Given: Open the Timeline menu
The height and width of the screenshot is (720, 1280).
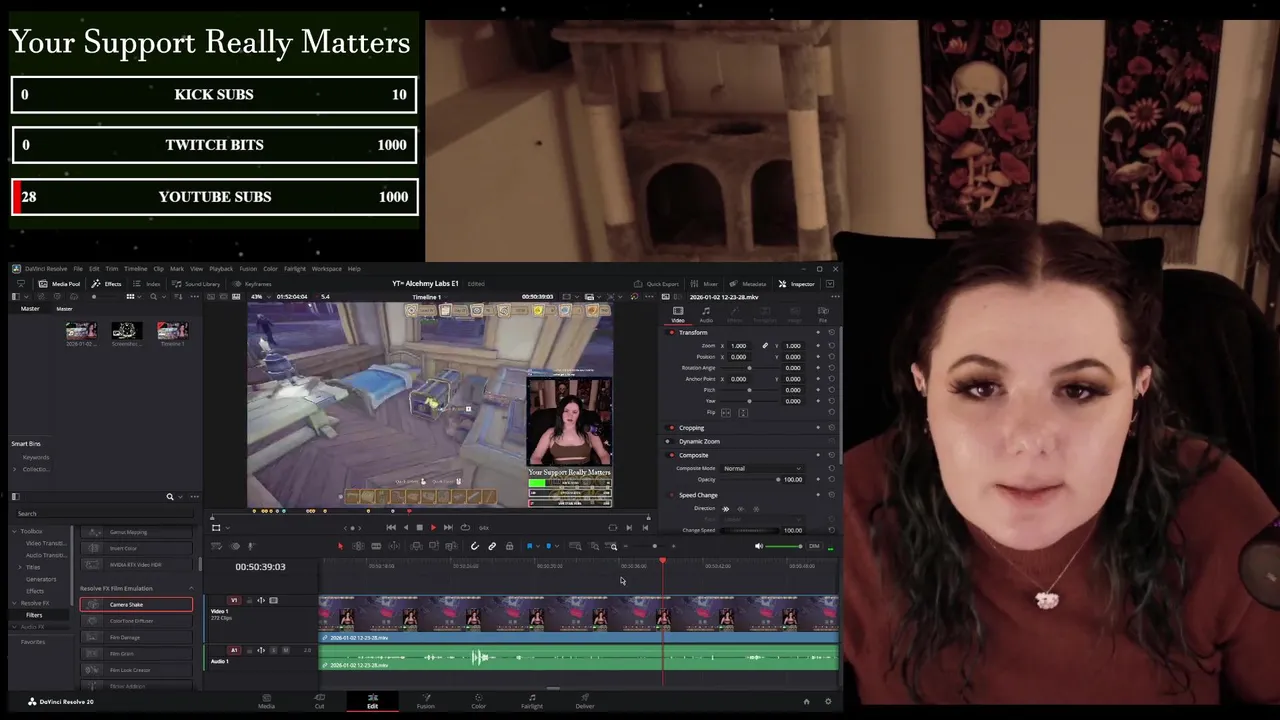Looking at the screenshot, I should (135, 268).
